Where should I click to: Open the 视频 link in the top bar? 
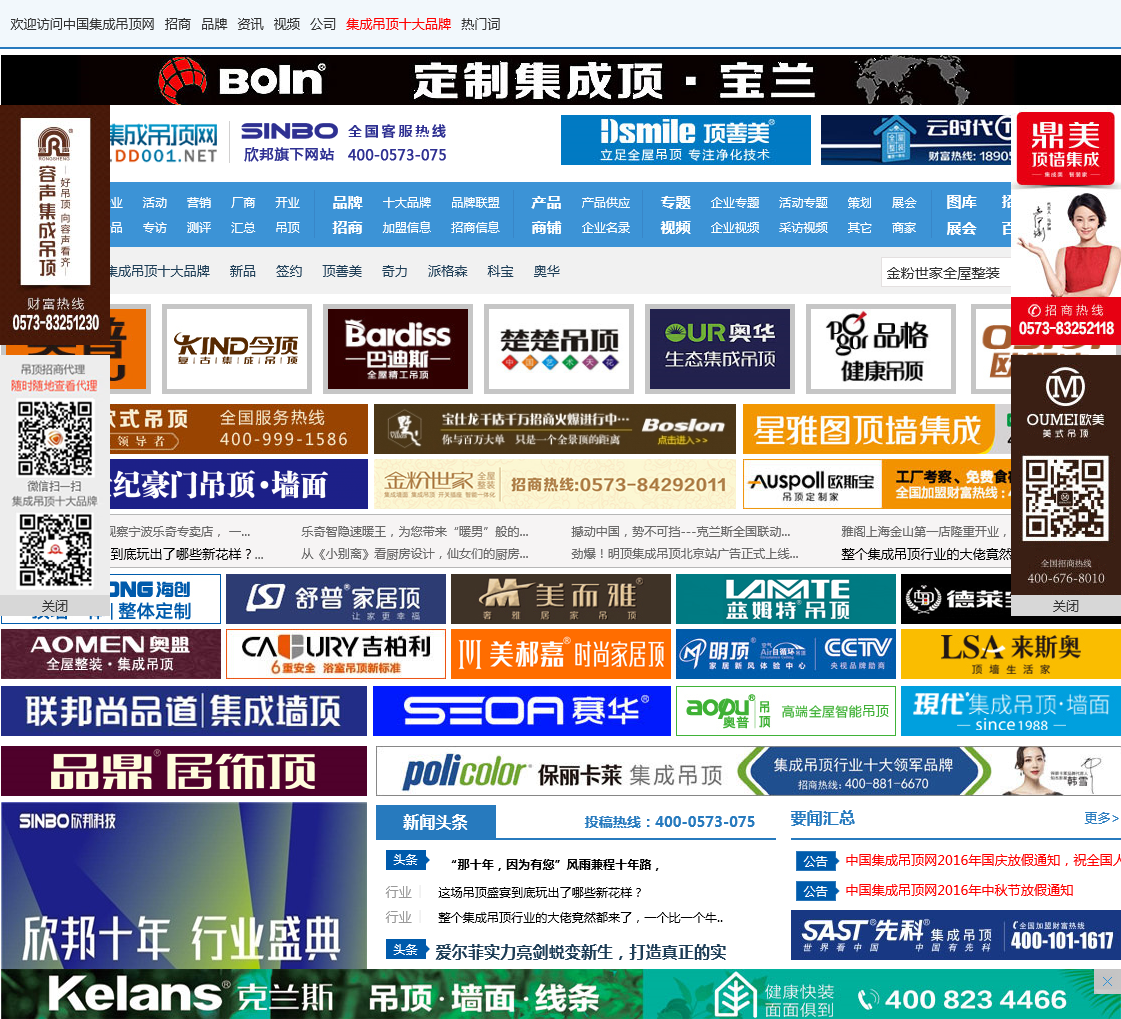287,24
